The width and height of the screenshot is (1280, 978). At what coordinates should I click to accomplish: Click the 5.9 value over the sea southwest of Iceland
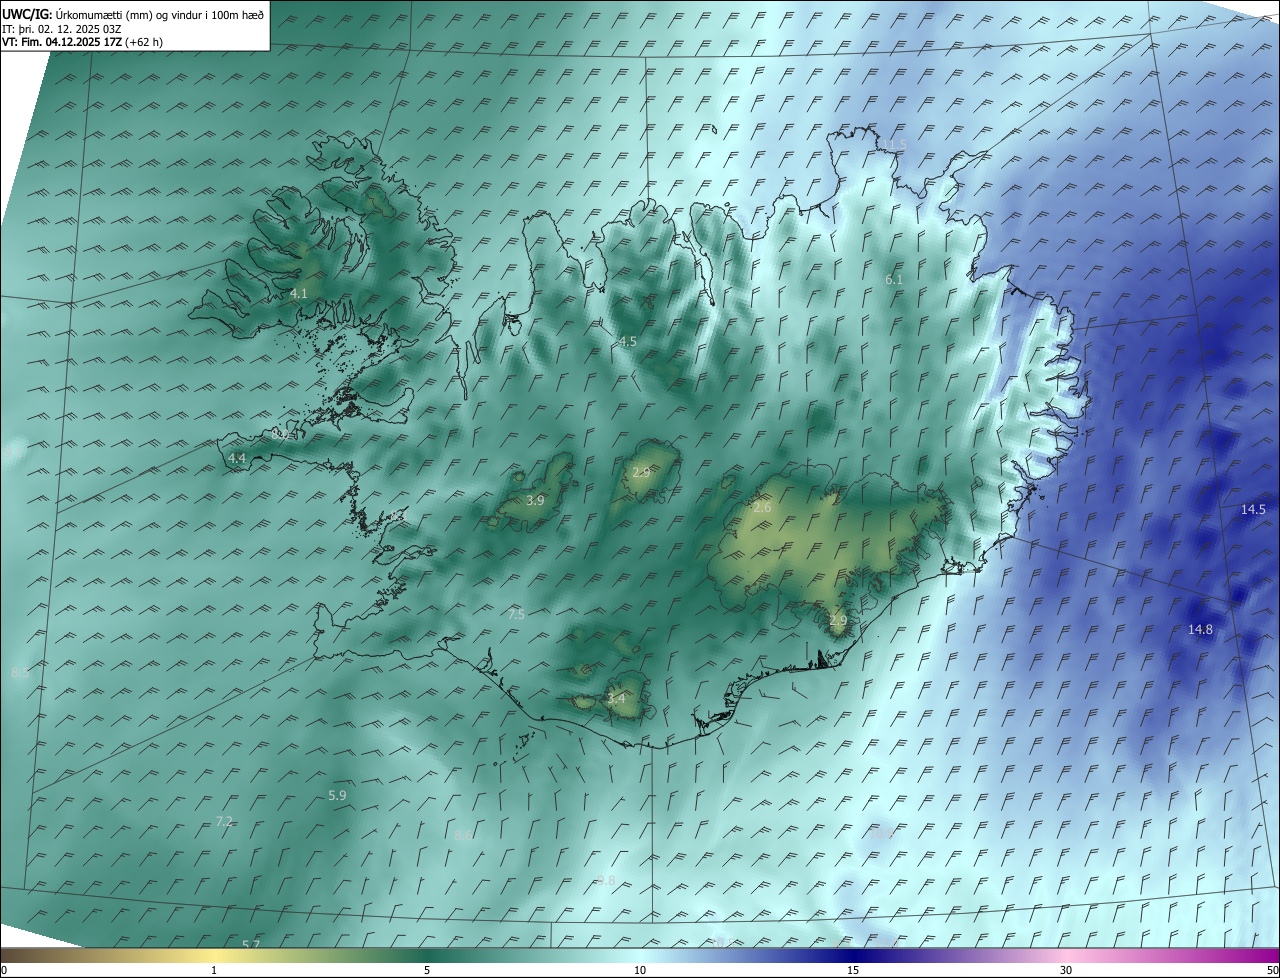[337, 795]
